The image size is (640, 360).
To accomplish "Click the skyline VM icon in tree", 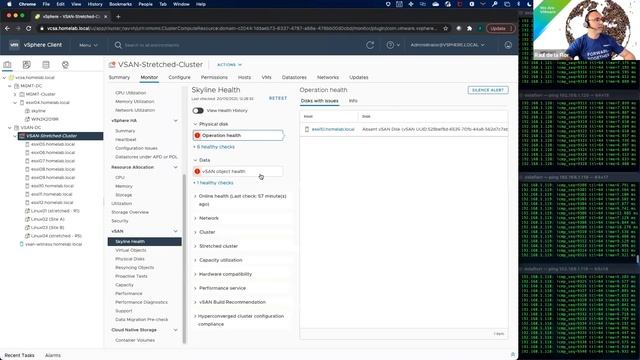I will click(x=27, y=111).
